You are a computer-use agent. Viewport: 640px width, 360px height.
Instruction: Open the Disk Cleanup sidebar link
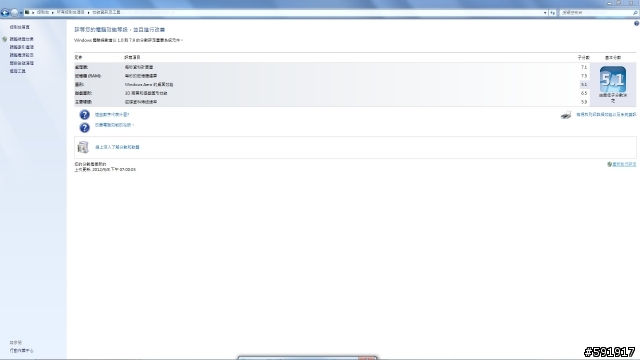[22, 63]
